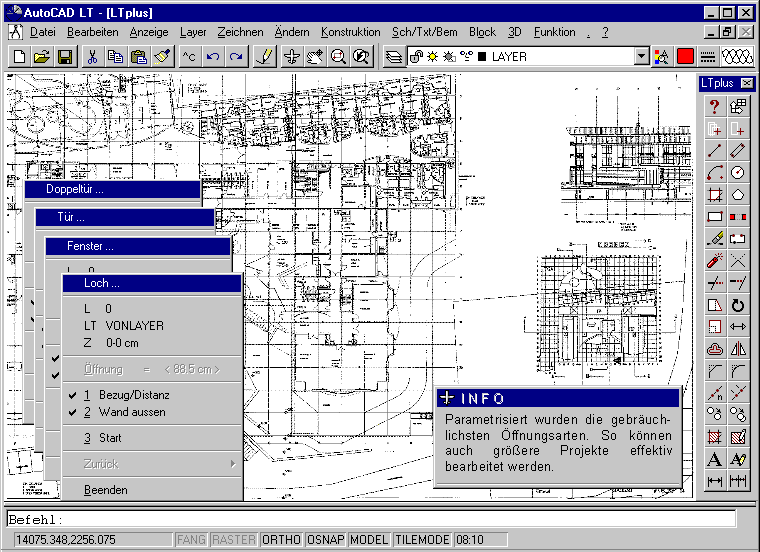
Task: Toggle the layer lock padlock icon
Action: 416,57
